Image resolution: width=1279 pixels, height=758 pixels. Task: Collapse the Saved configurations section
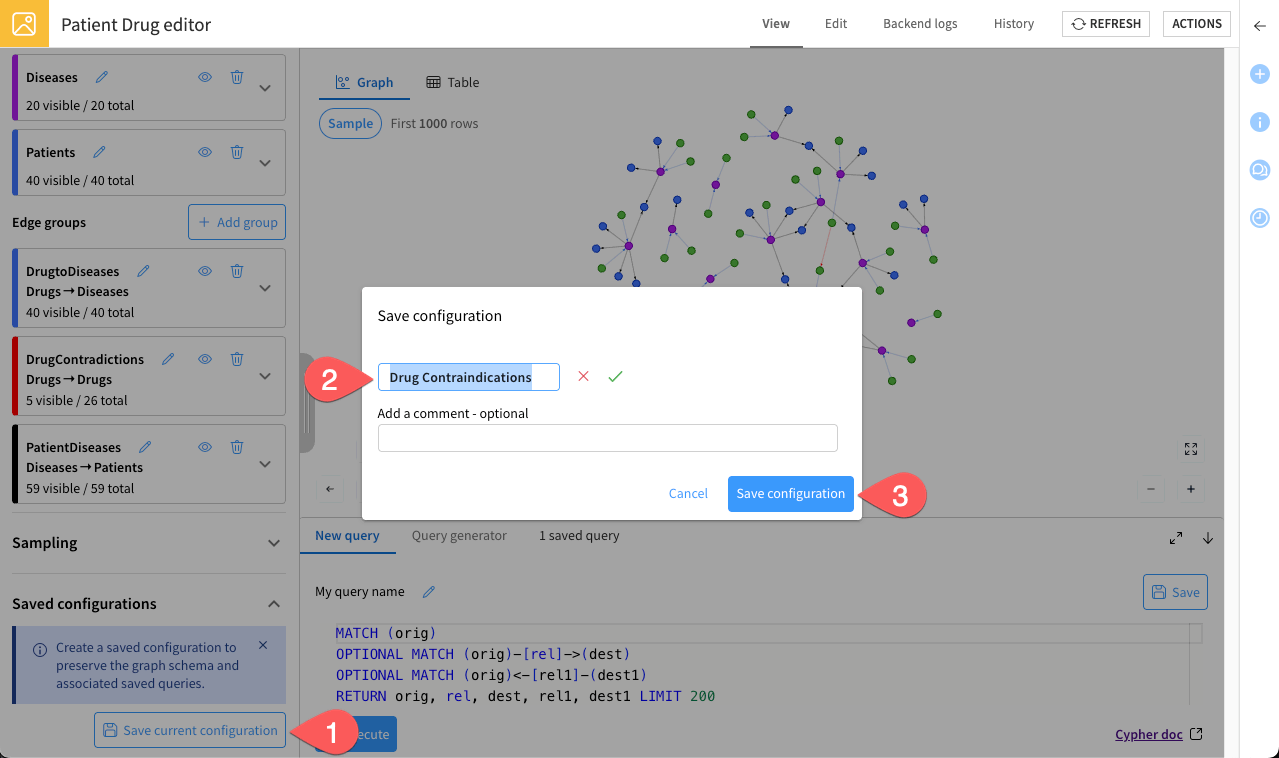coord(274,604)
